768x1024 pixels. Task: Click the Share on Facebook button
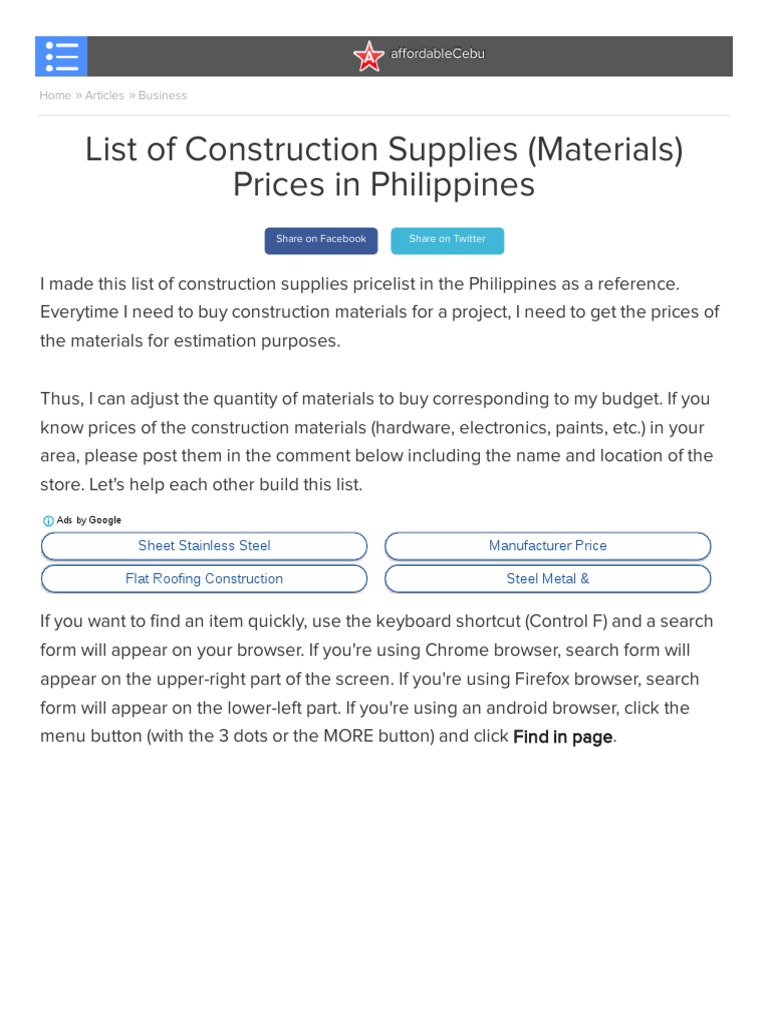point(321,240)
